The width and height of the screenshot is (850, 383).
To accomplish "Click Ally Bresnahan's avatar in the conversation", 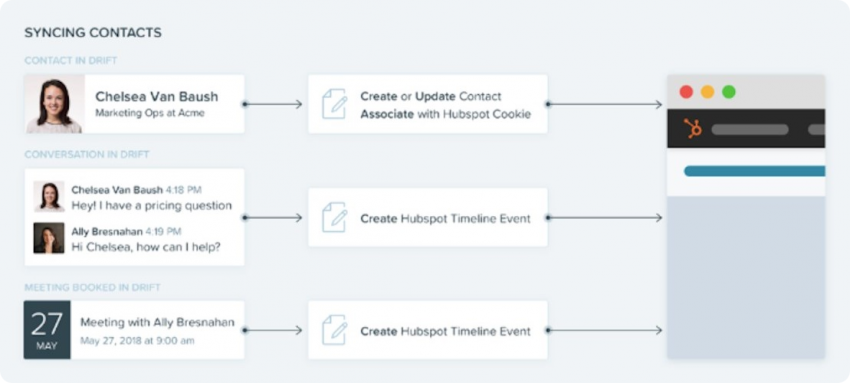I will [x=49, y=238].
